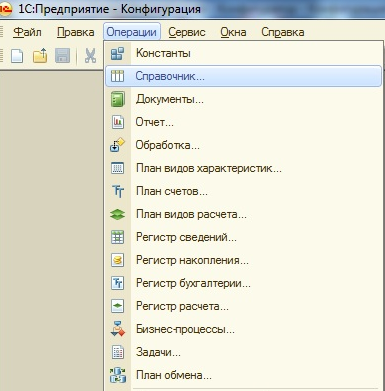
Task: Click the Отчет chart icon
Action: click(x=117, y=122)
